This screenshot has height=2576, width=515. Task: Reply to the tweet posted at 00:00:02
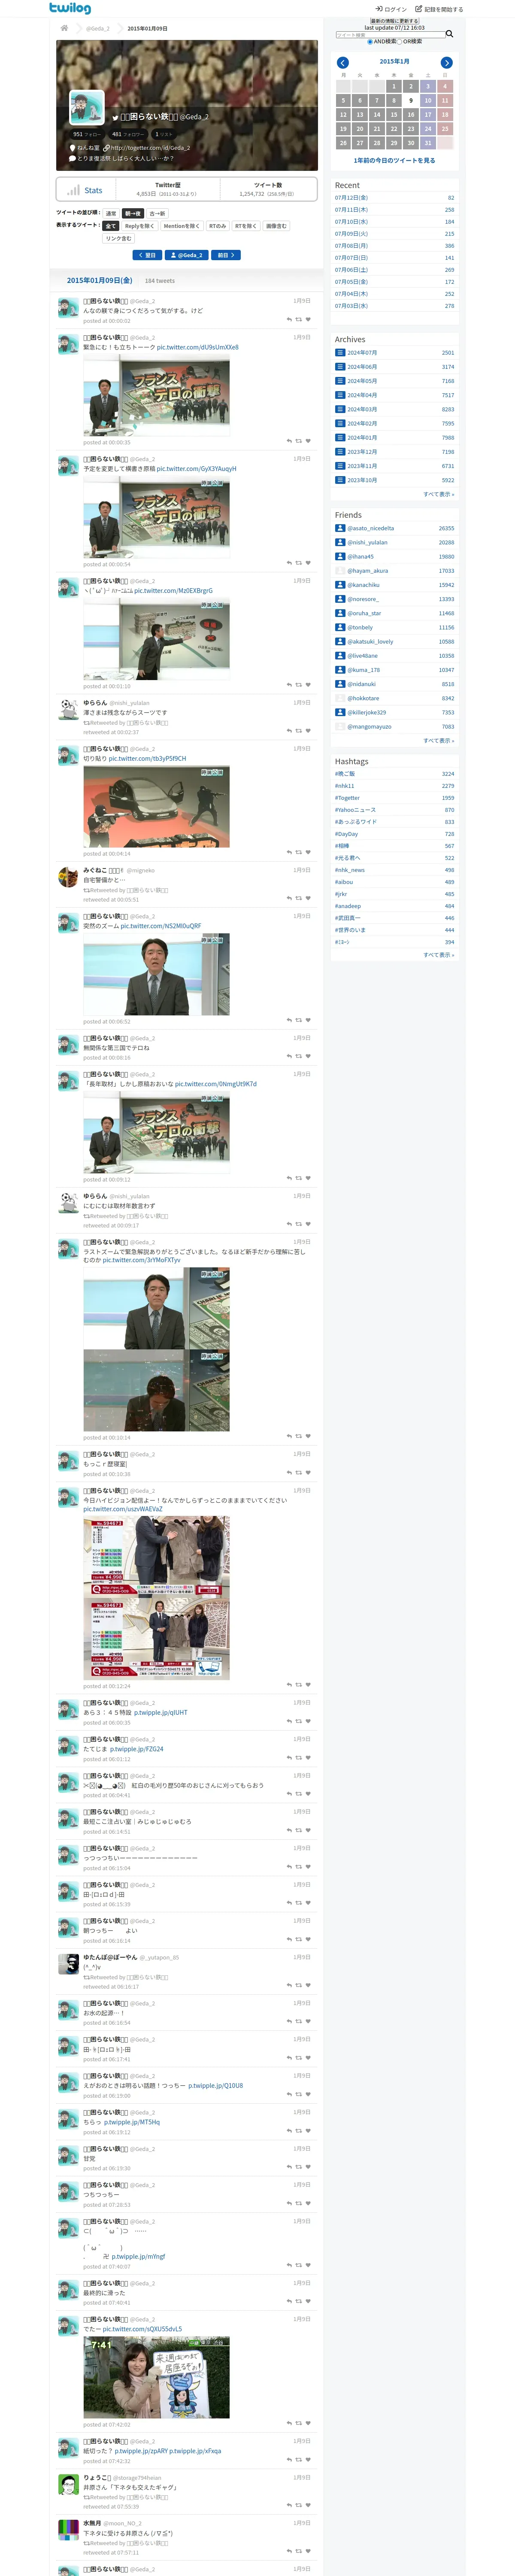289,320
